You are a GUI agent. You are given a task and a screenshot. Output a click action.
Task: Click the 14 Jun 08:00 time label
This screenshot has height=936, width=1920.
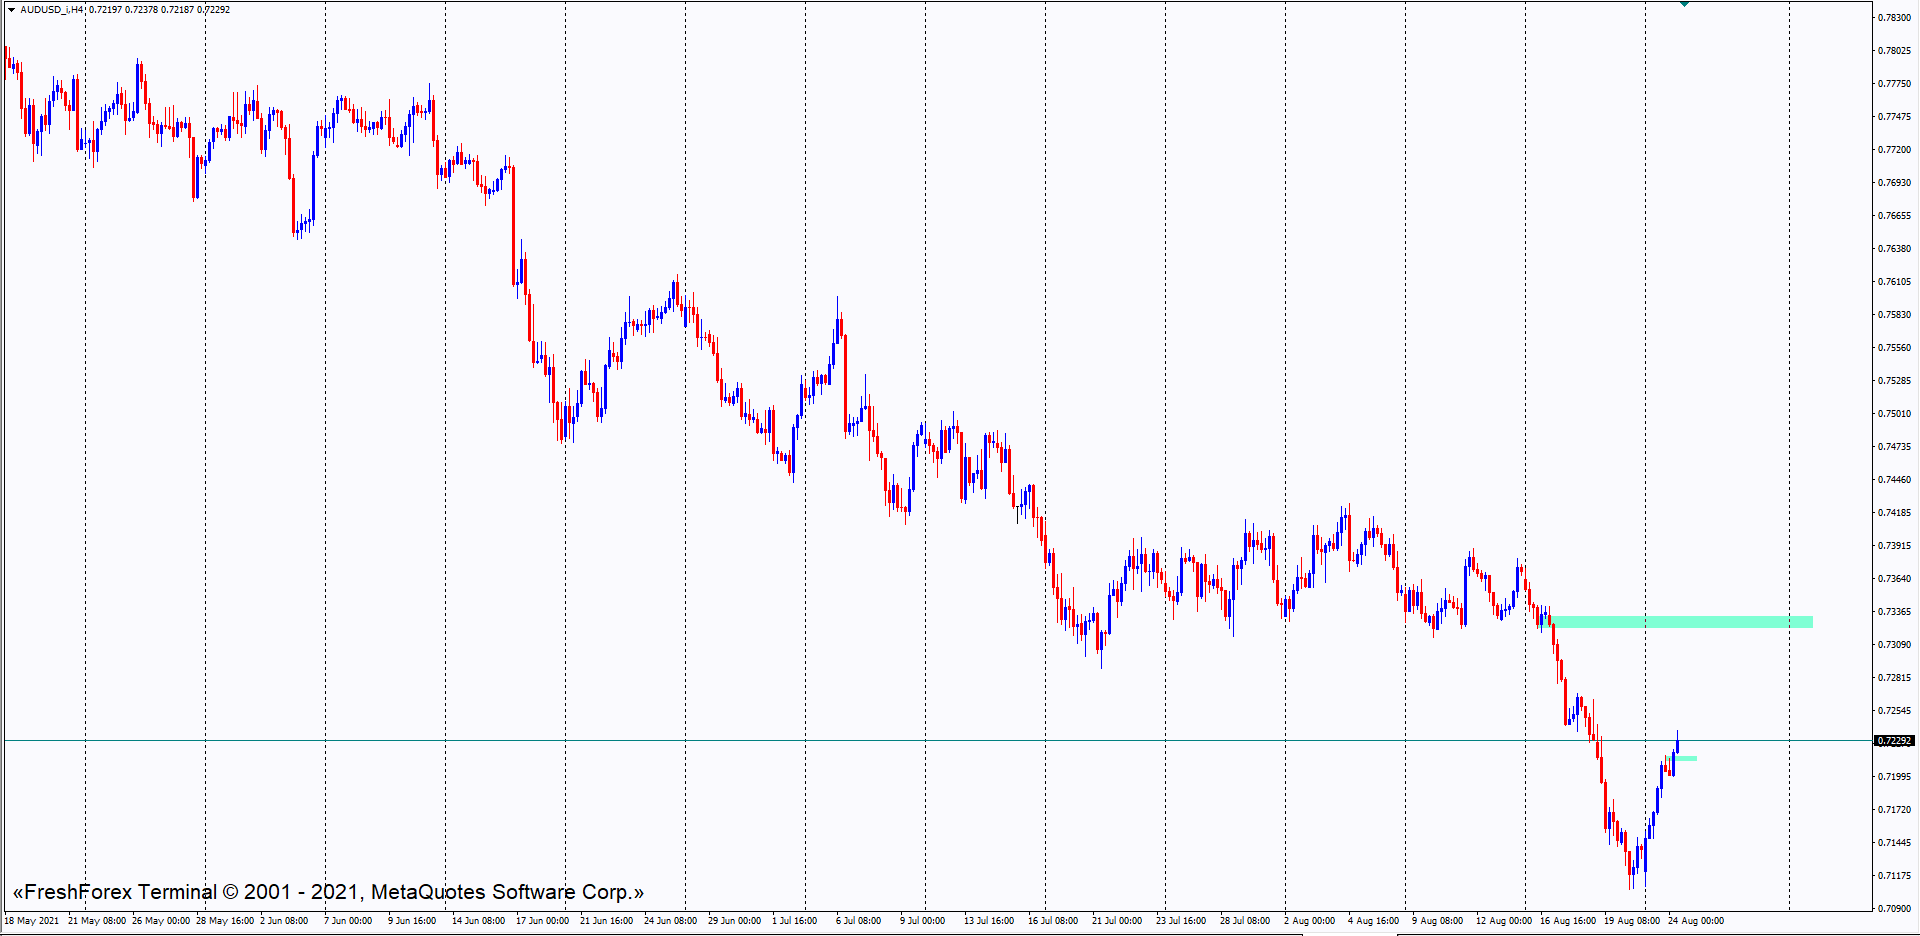coord(478,921)
